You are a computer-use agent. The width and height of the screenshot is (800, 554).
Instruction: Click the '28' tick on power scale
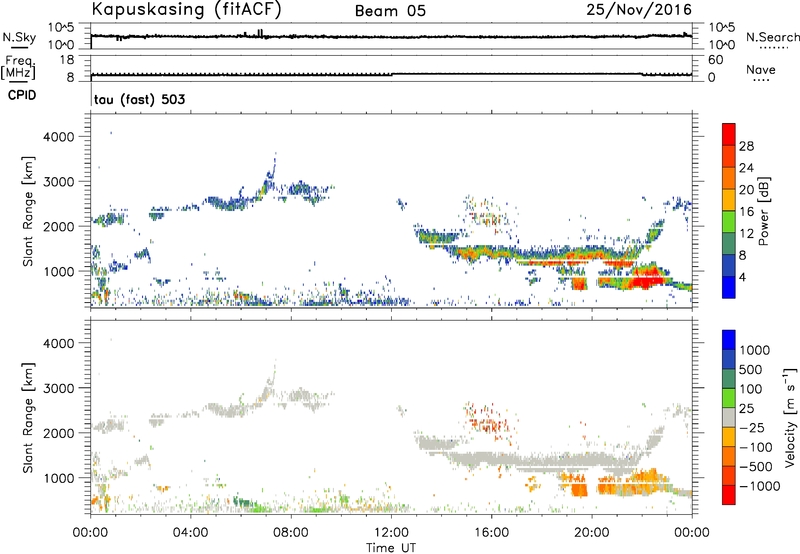pos(746,146)
